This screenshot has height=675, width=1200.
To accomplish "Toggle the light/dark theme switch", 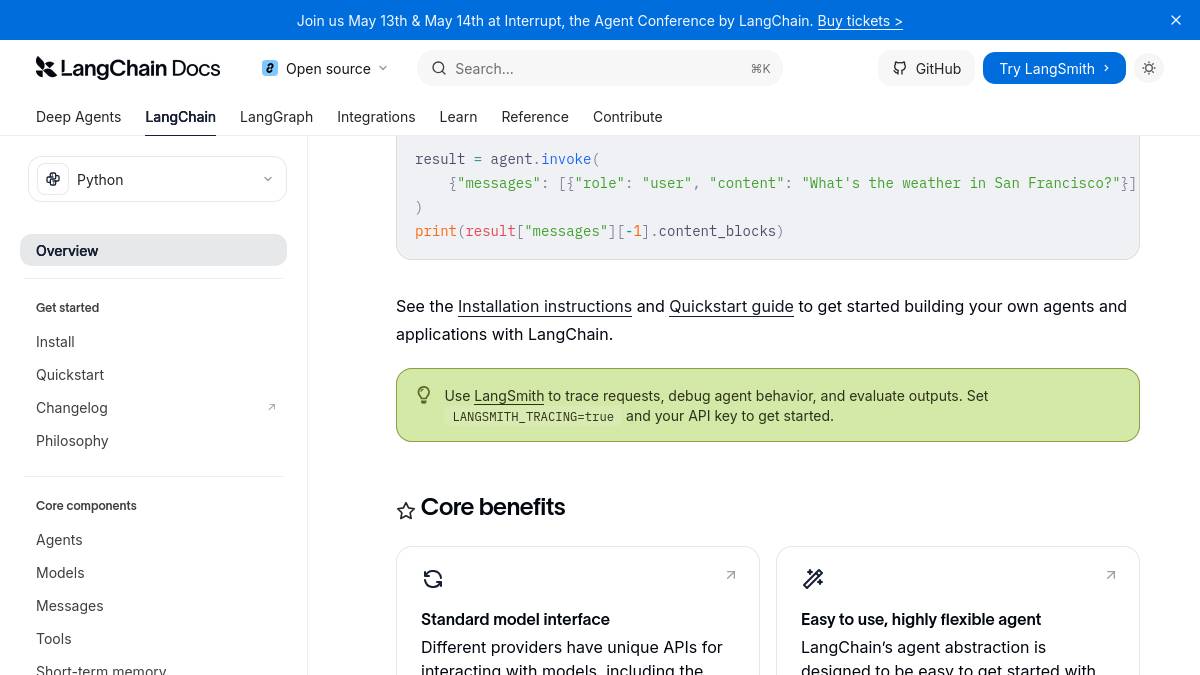I will click(1149, 68).
